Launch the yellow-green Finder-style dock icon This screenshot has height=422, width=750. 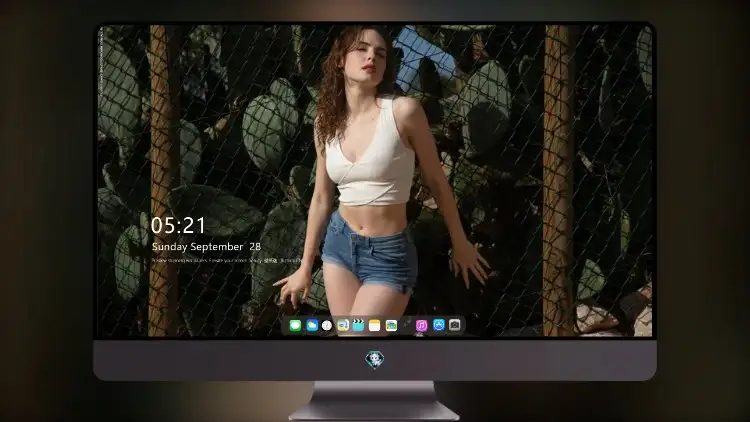coord(343,325)
